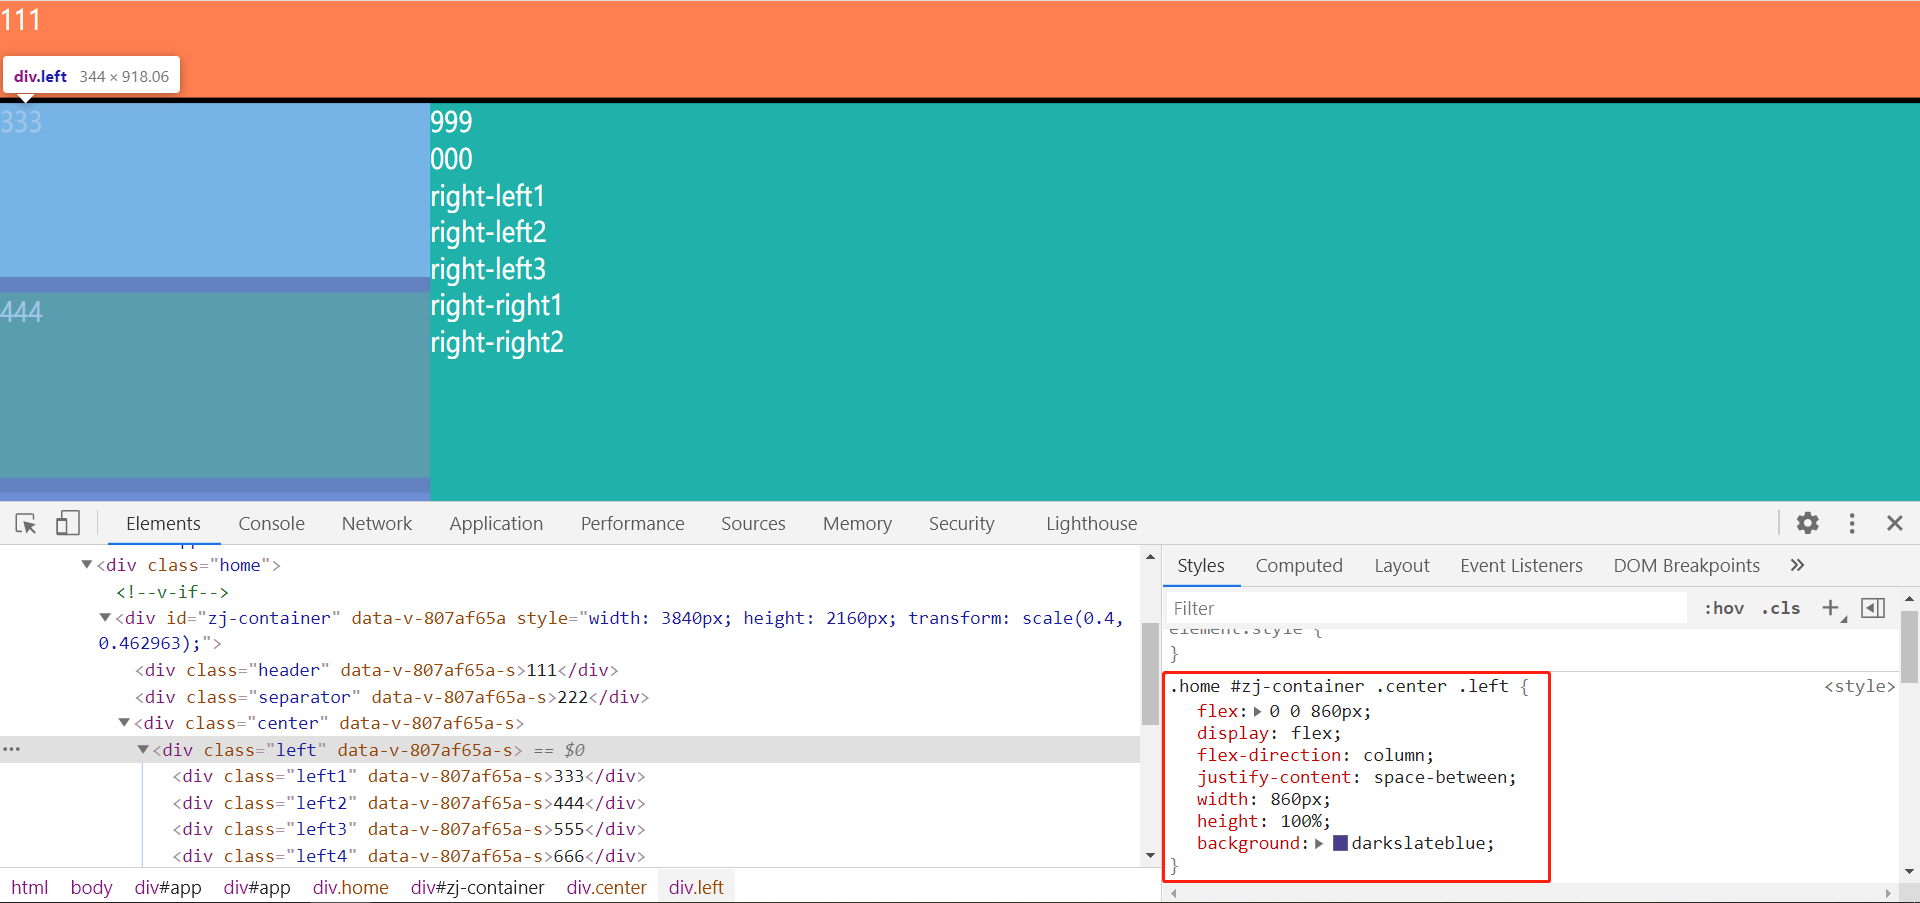Collapse the div class home node
1920x903 pixels.
coord(87,565)
